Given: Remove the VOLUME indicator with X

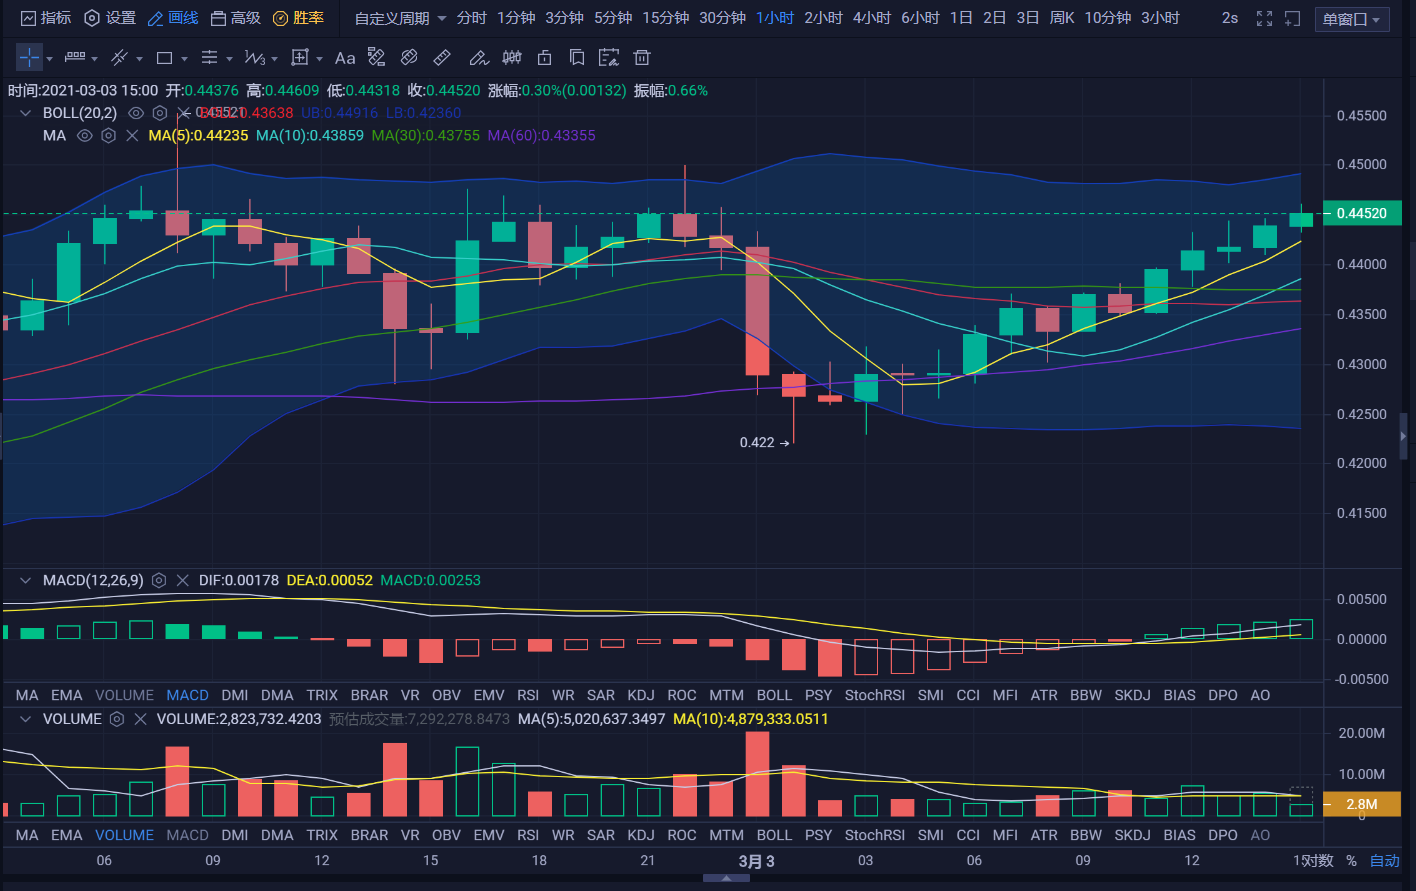Looking at the screenshot, I should click(x=140, y=719).
